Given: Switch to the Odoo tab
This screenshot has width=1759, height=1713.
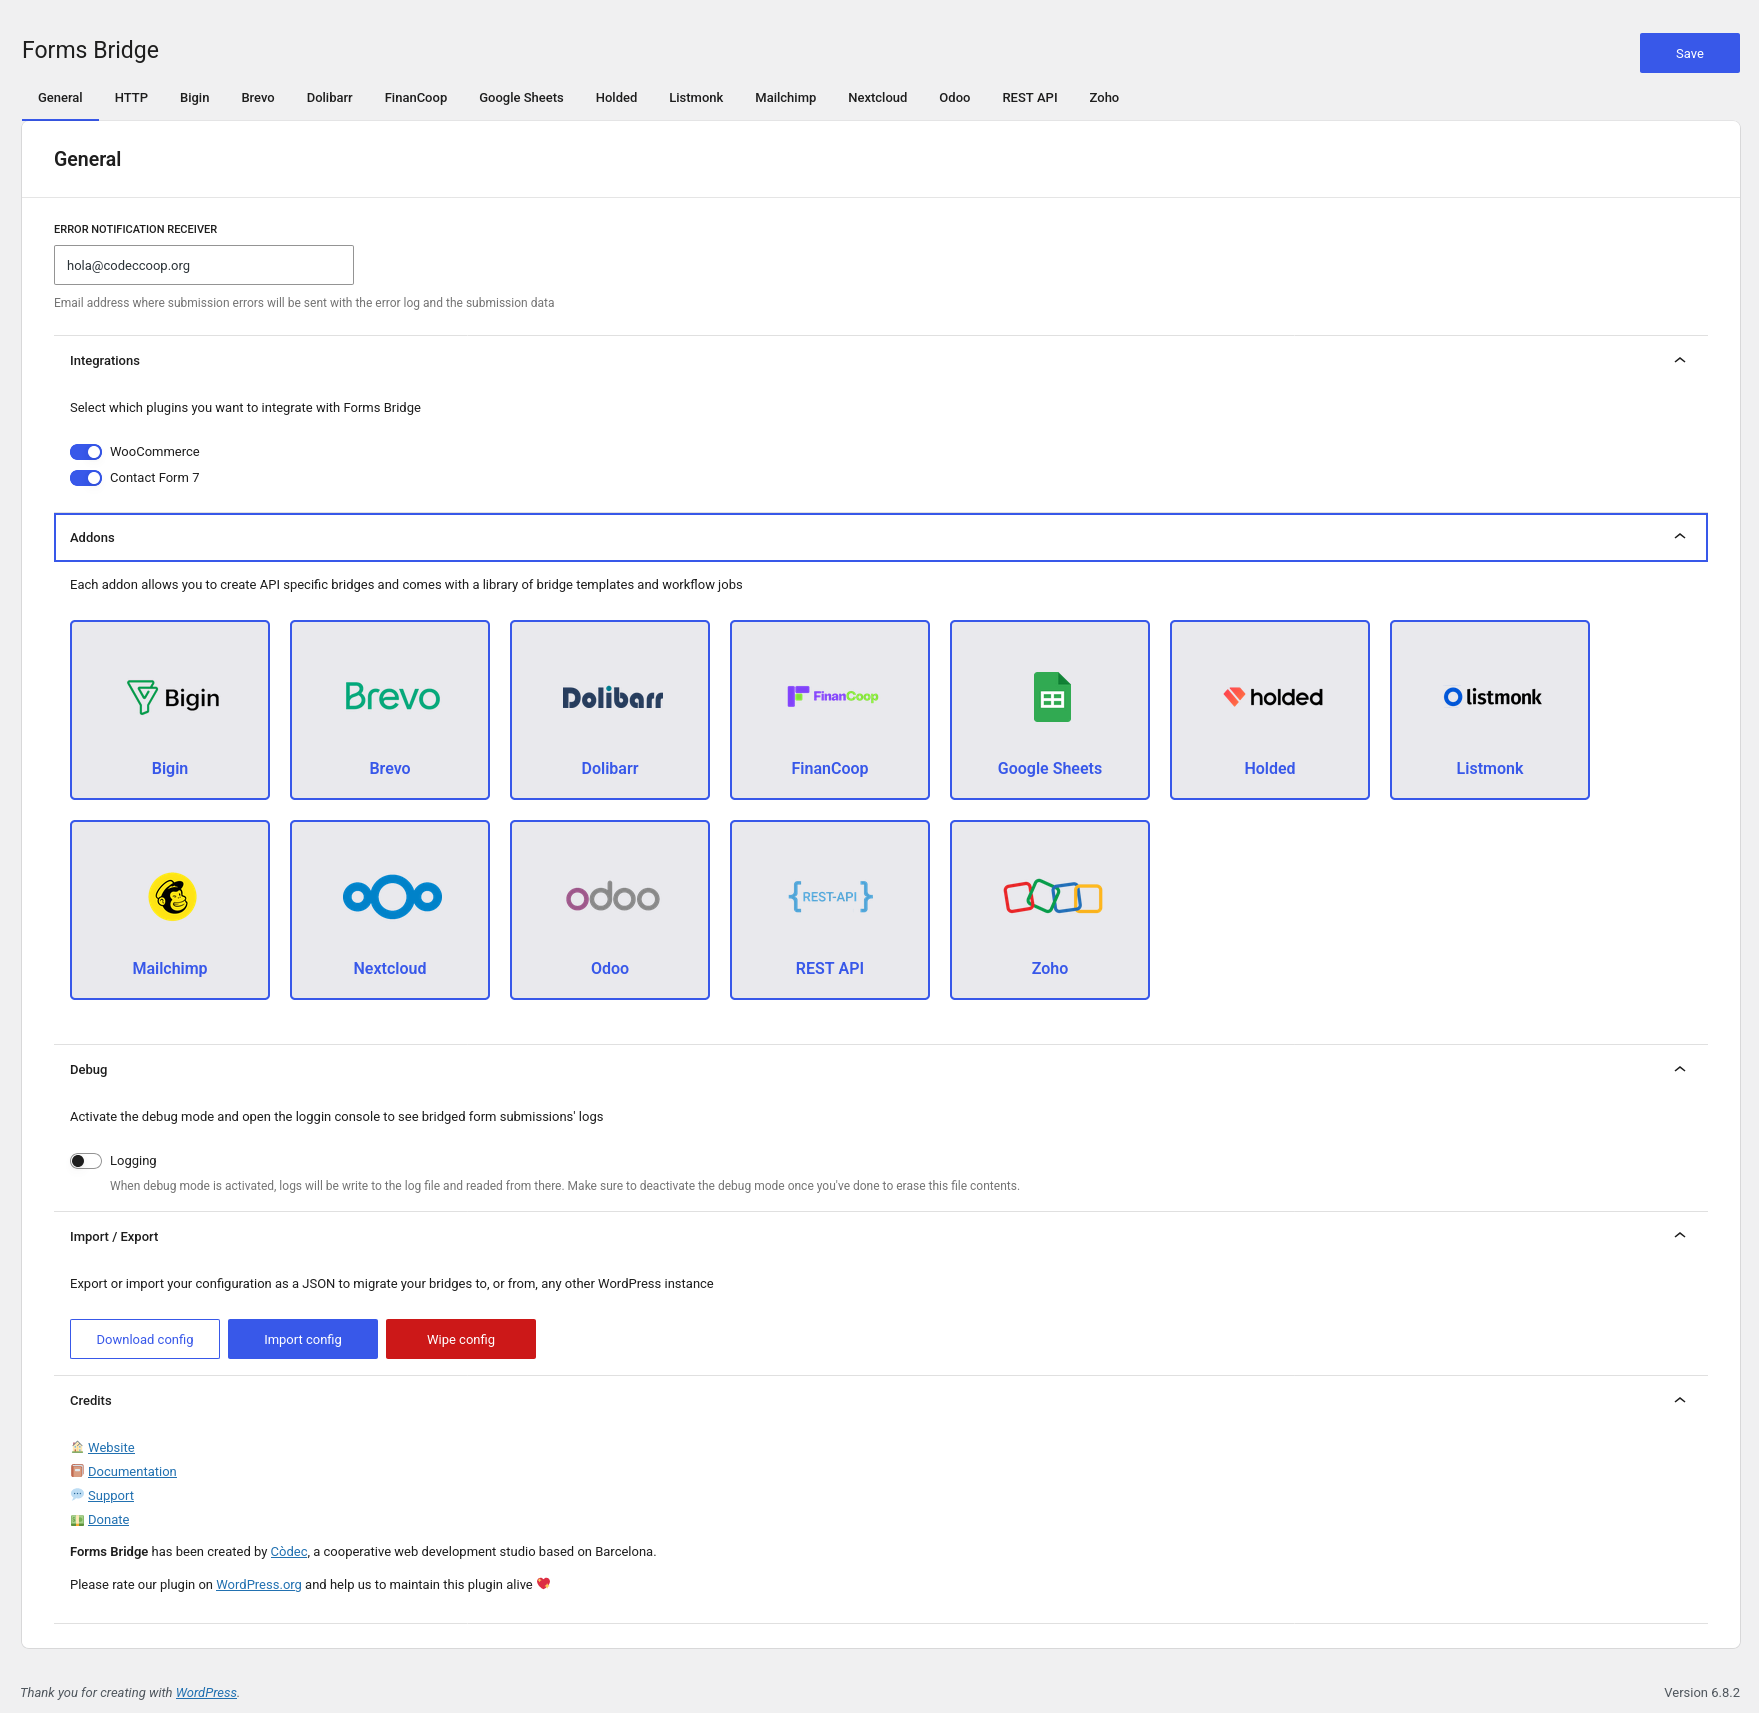Looking at the screenshot, I should click(955, 98).
